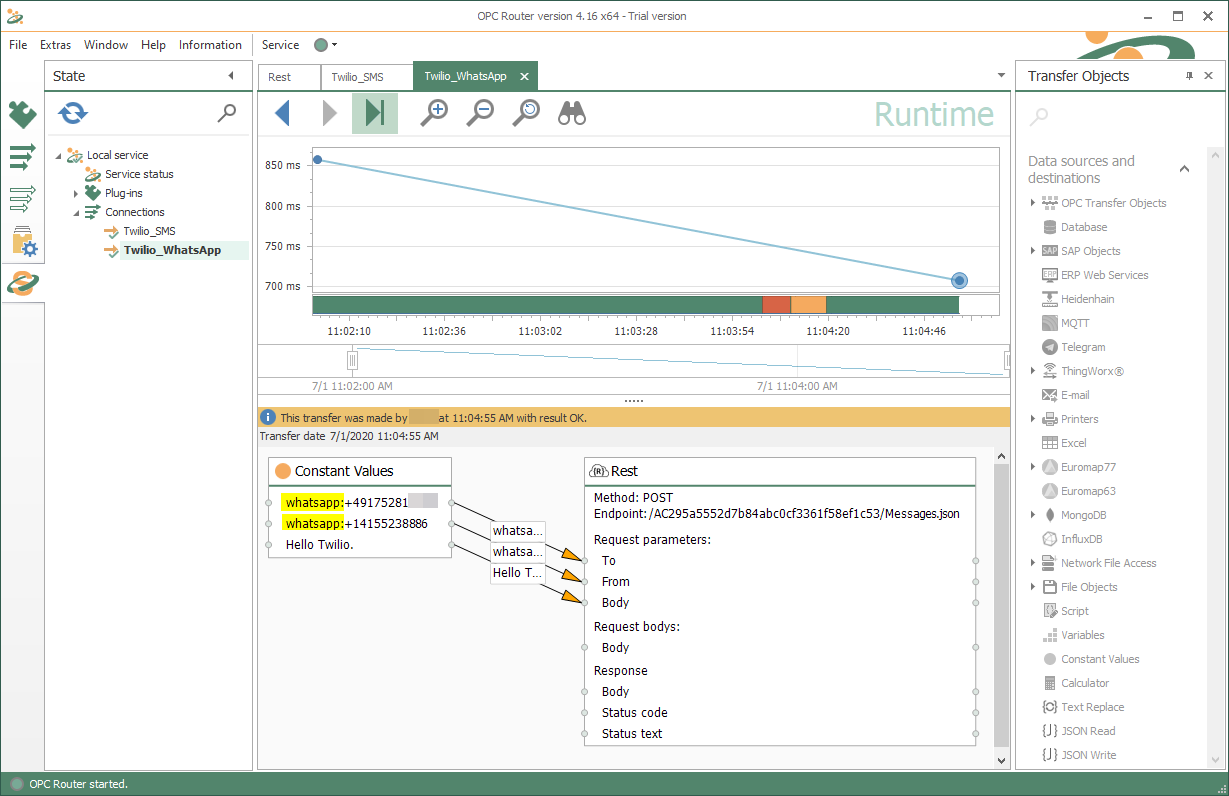Click the zoom in magnifier icon
The height and width of the screenshot is (796, 1229).
point(434,113)
